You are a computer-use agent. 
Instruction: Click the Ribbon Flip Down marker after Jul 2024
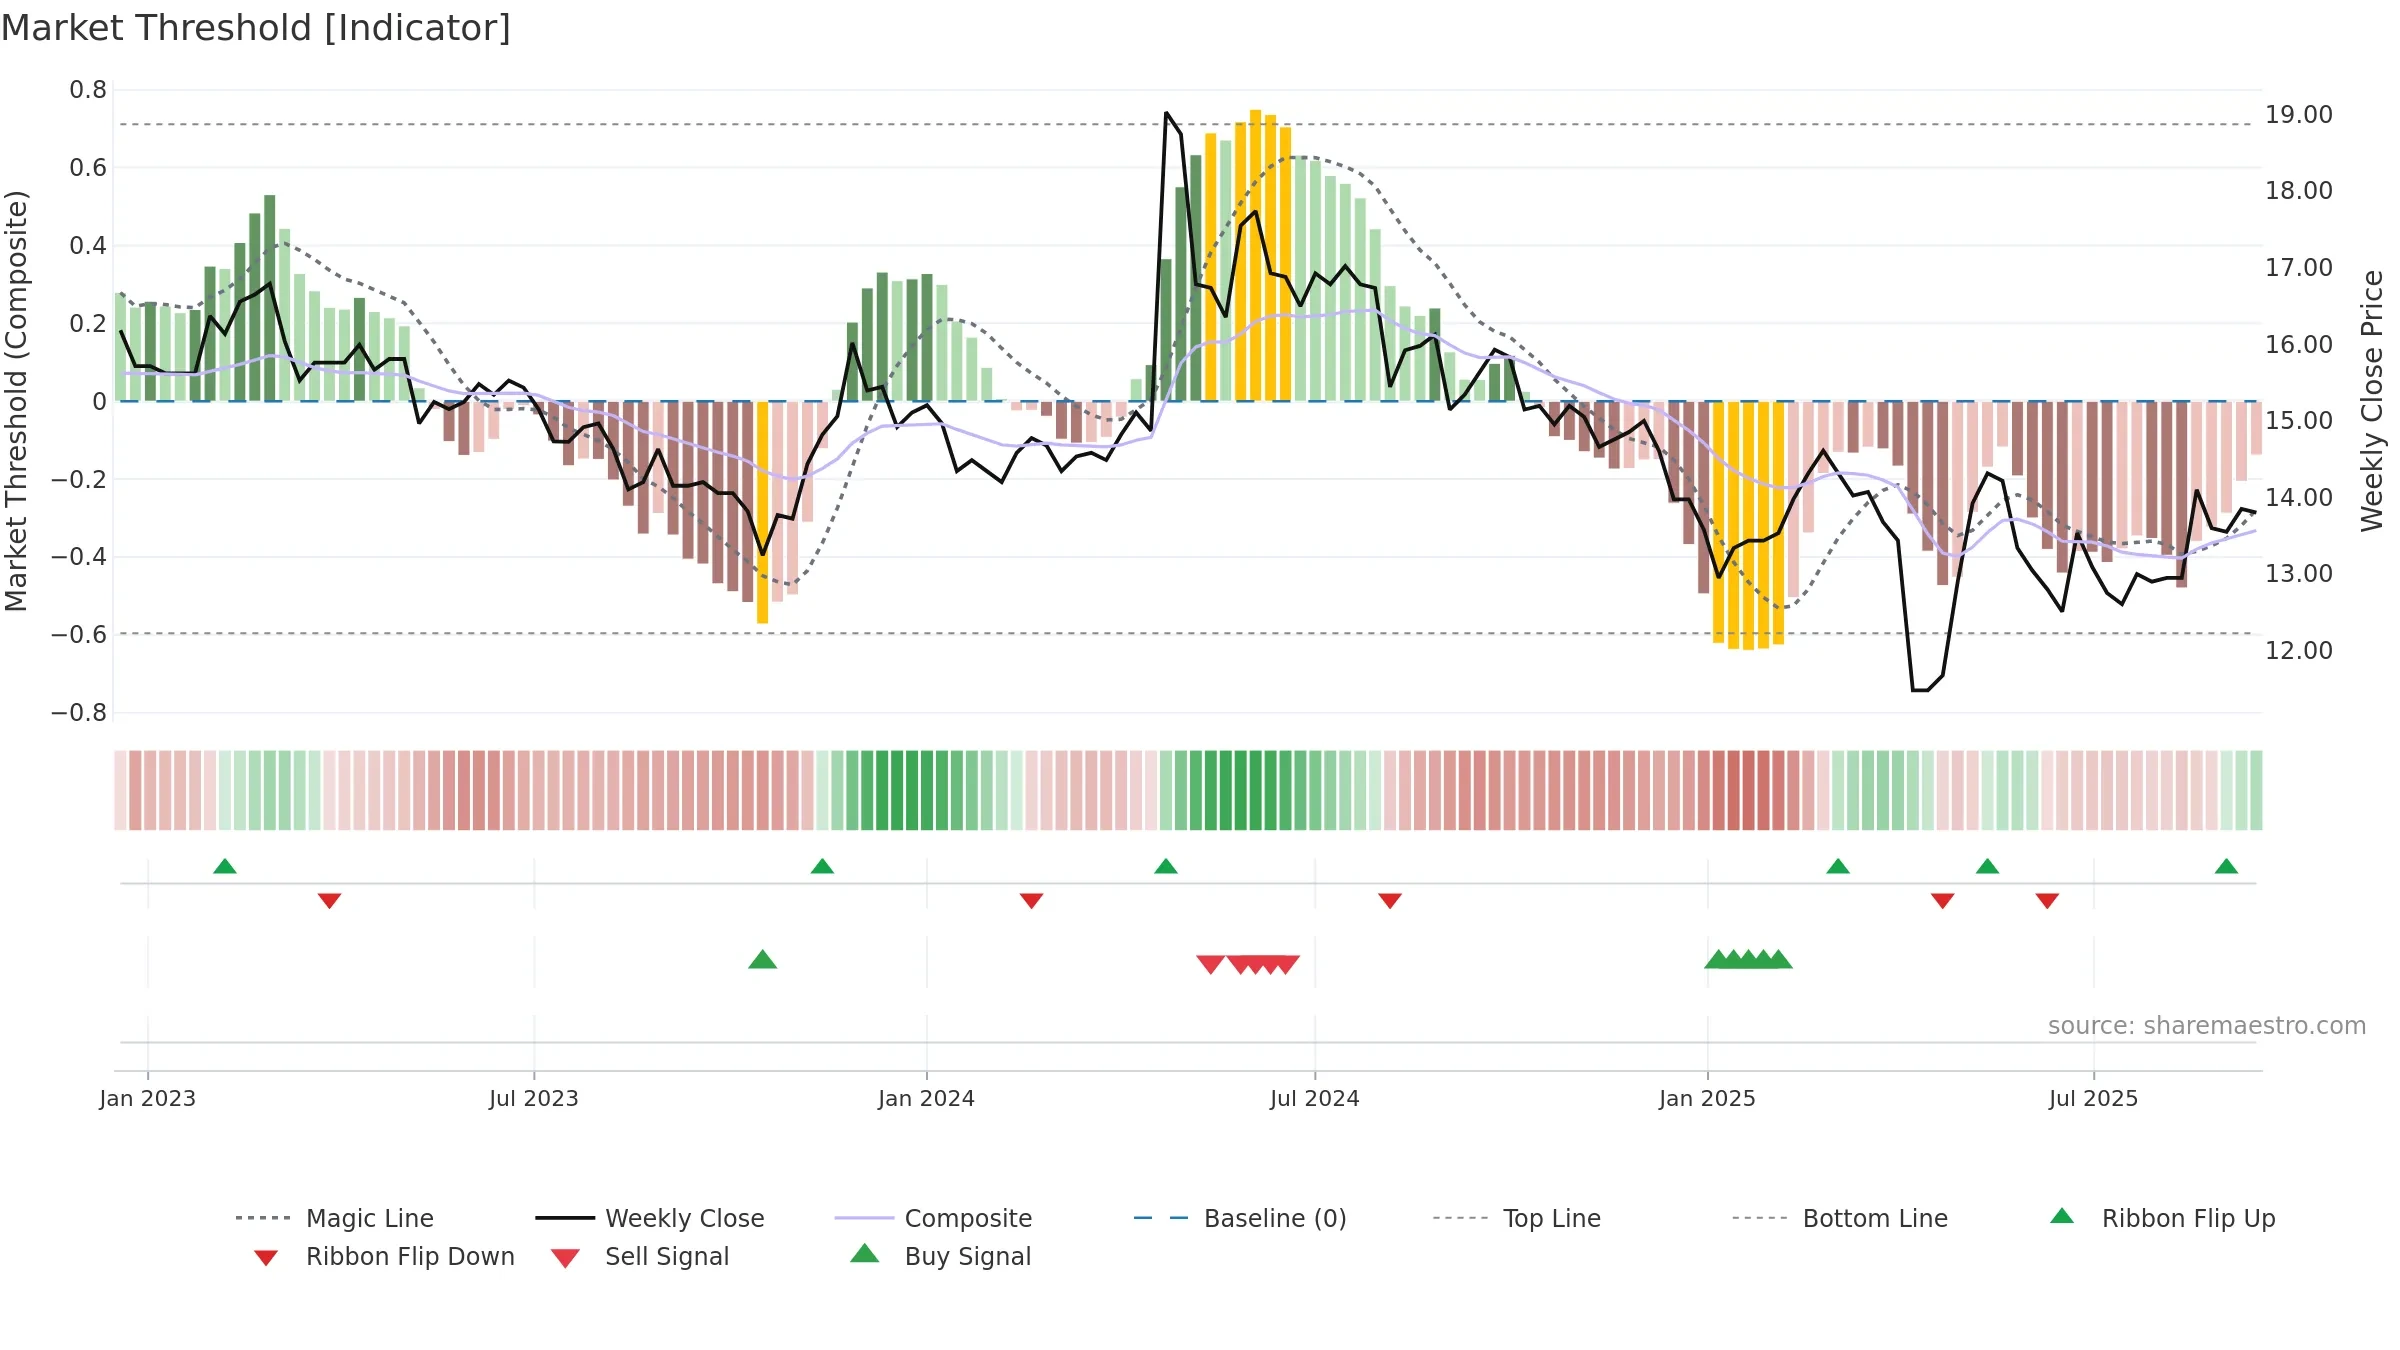1390,901
